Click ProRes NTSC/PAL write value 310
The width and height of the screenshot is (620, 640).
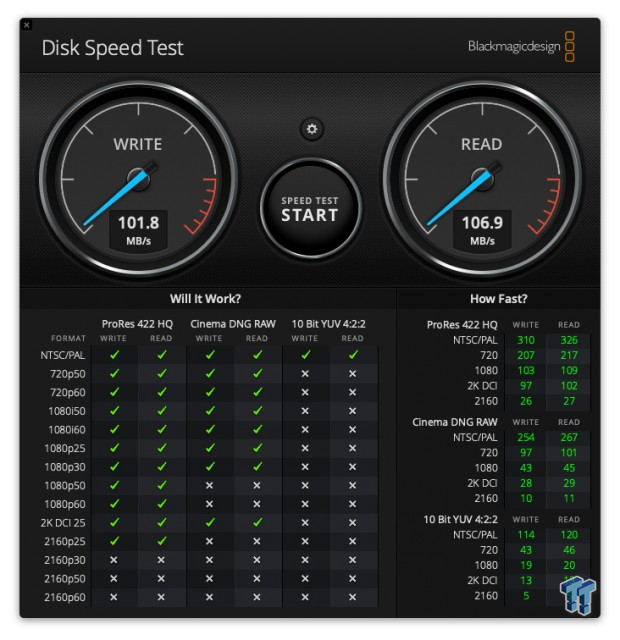(526, 340)
